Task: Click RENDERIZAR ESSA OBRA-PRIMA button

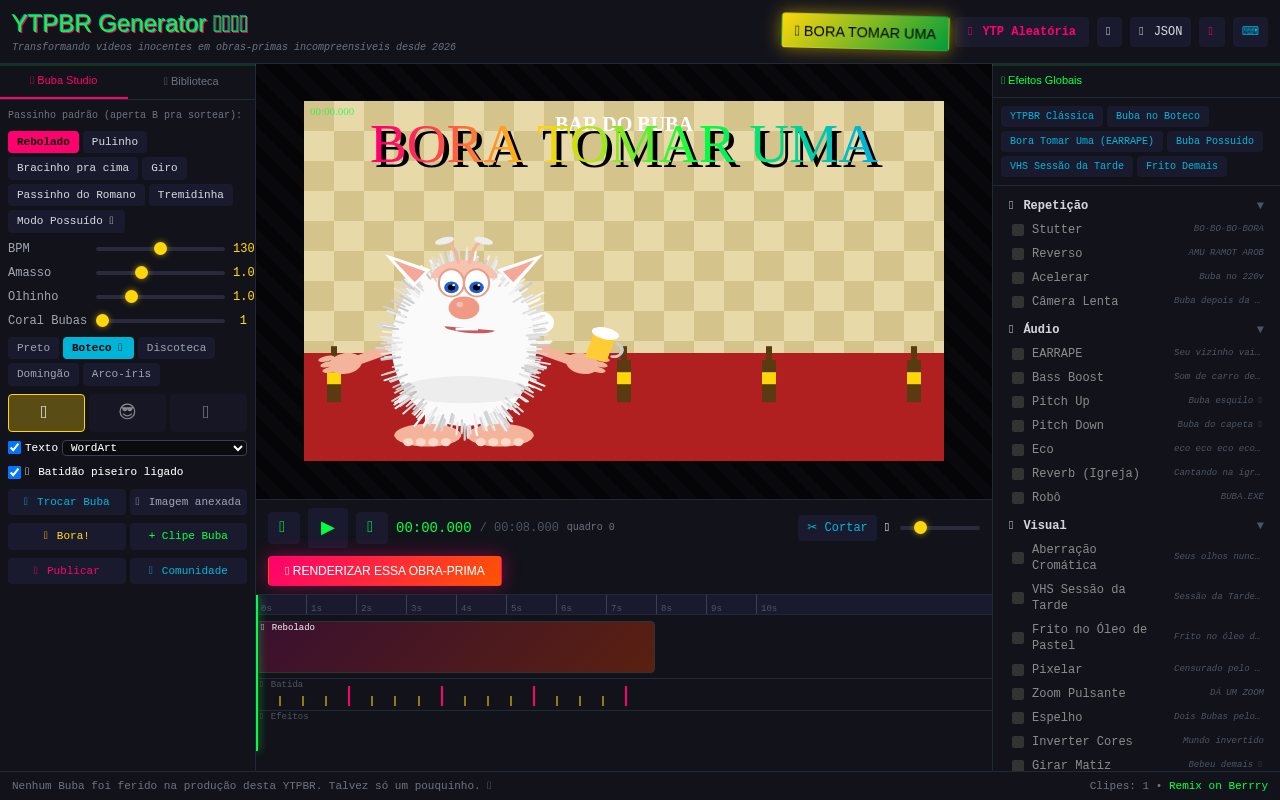Action: coord(385,571)
